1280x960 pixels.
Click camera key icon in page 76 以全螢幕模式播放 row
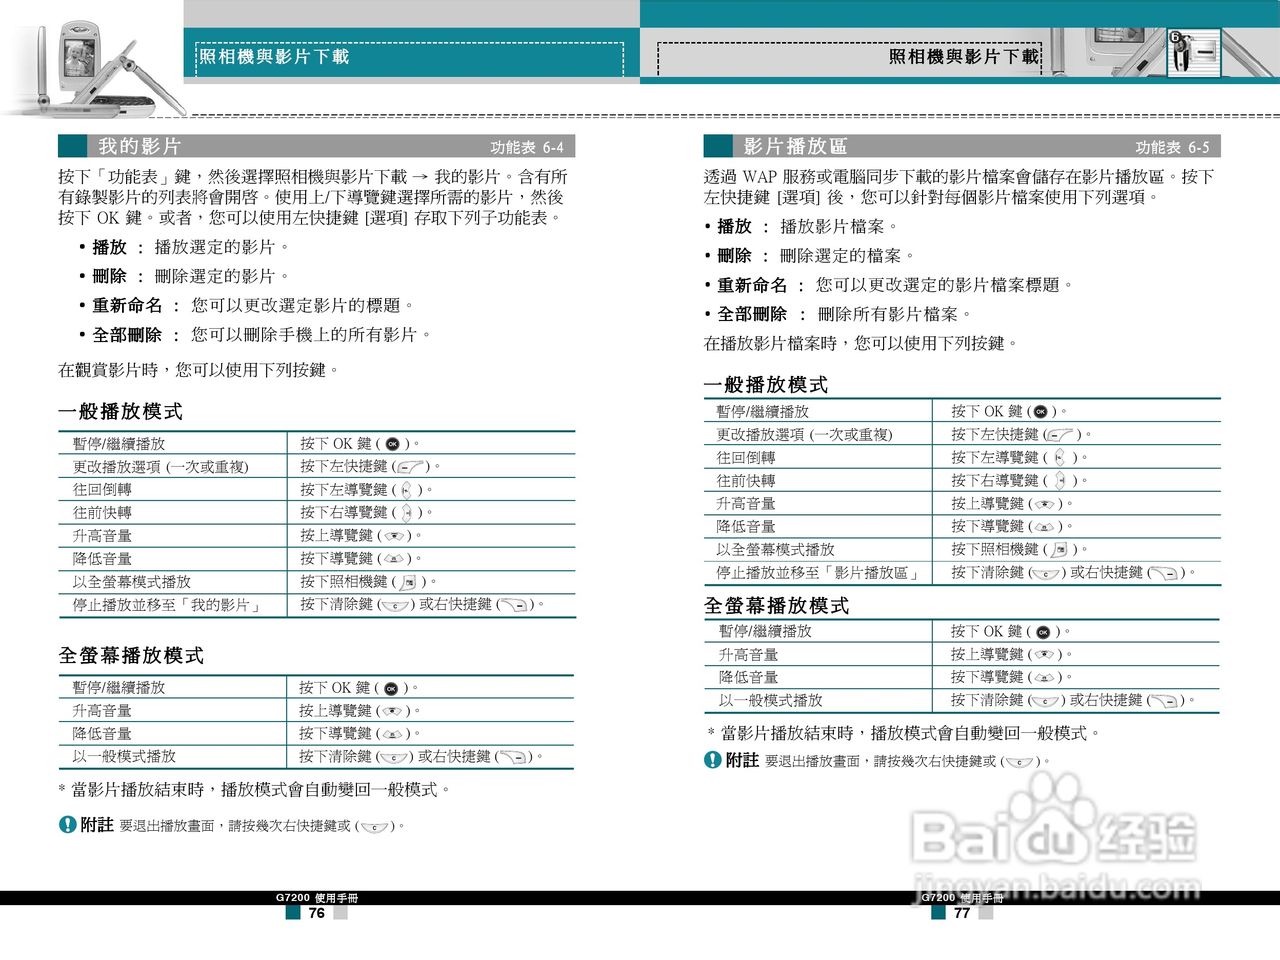click(408, 582)
